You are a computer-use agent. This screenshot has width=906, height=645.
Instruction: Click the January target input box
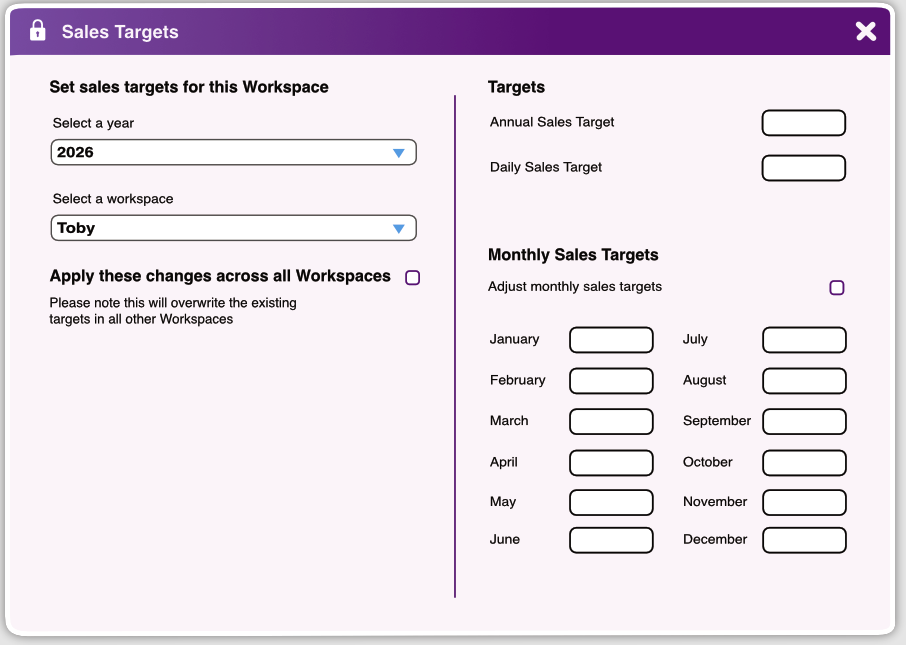point(611,340)
